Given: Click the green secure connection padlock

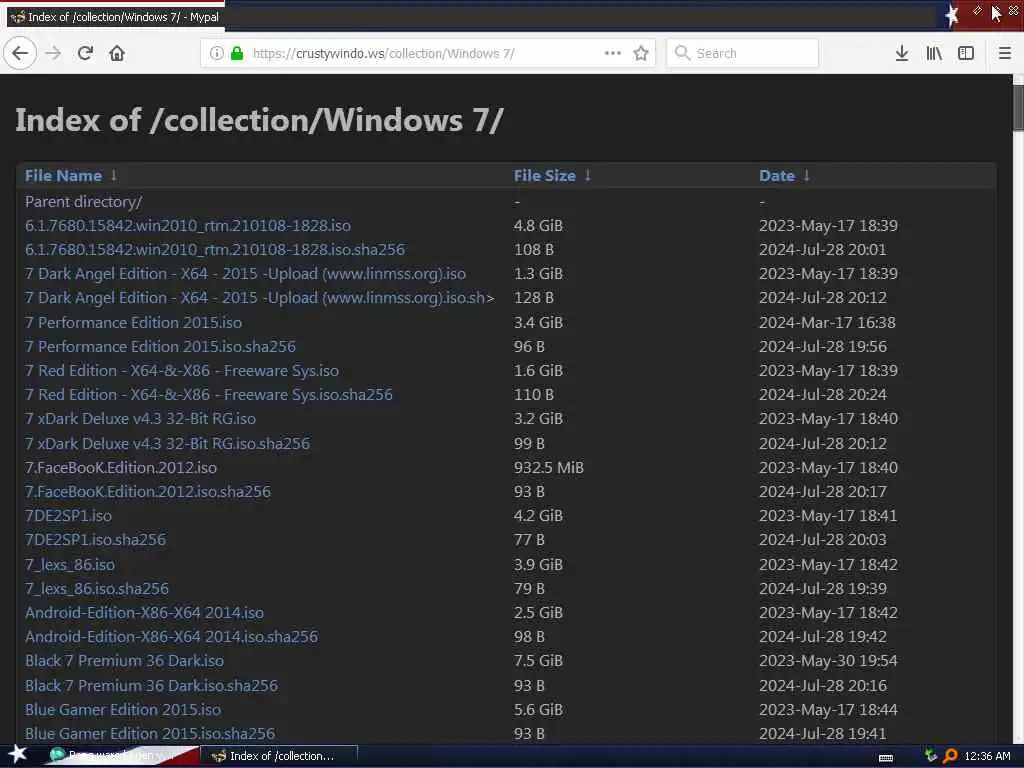Looking at the screenshot, I should point(237,53).
